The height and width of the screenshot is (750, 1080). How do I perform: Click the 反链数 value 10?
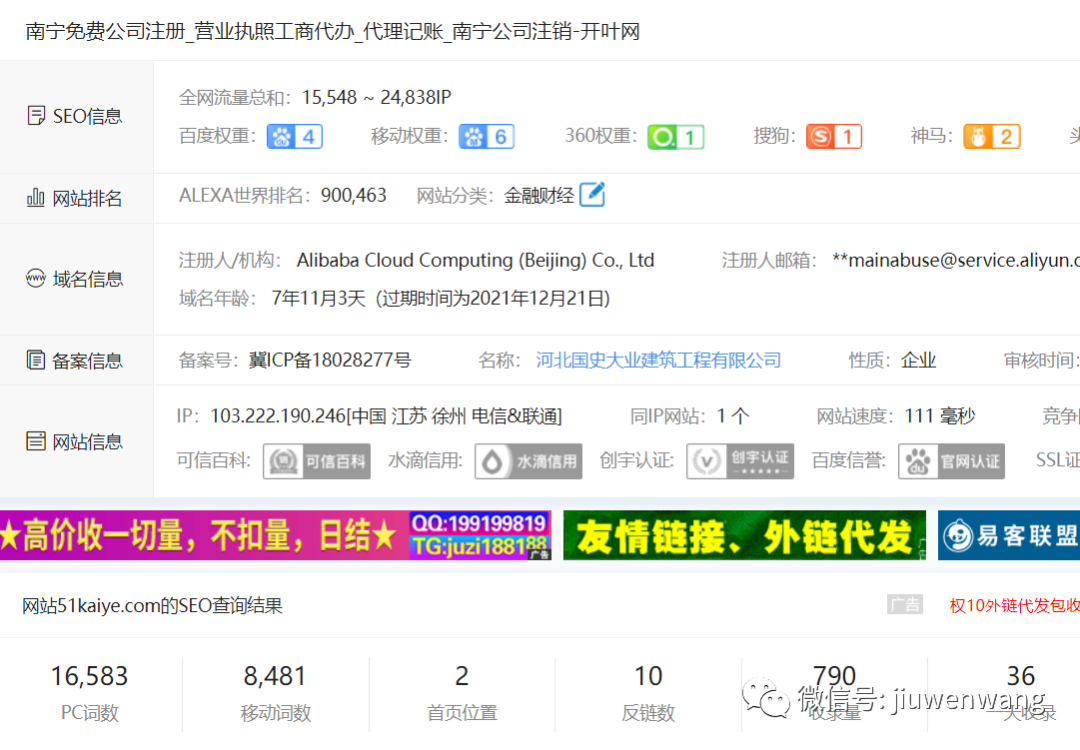[x=648, y=676]
